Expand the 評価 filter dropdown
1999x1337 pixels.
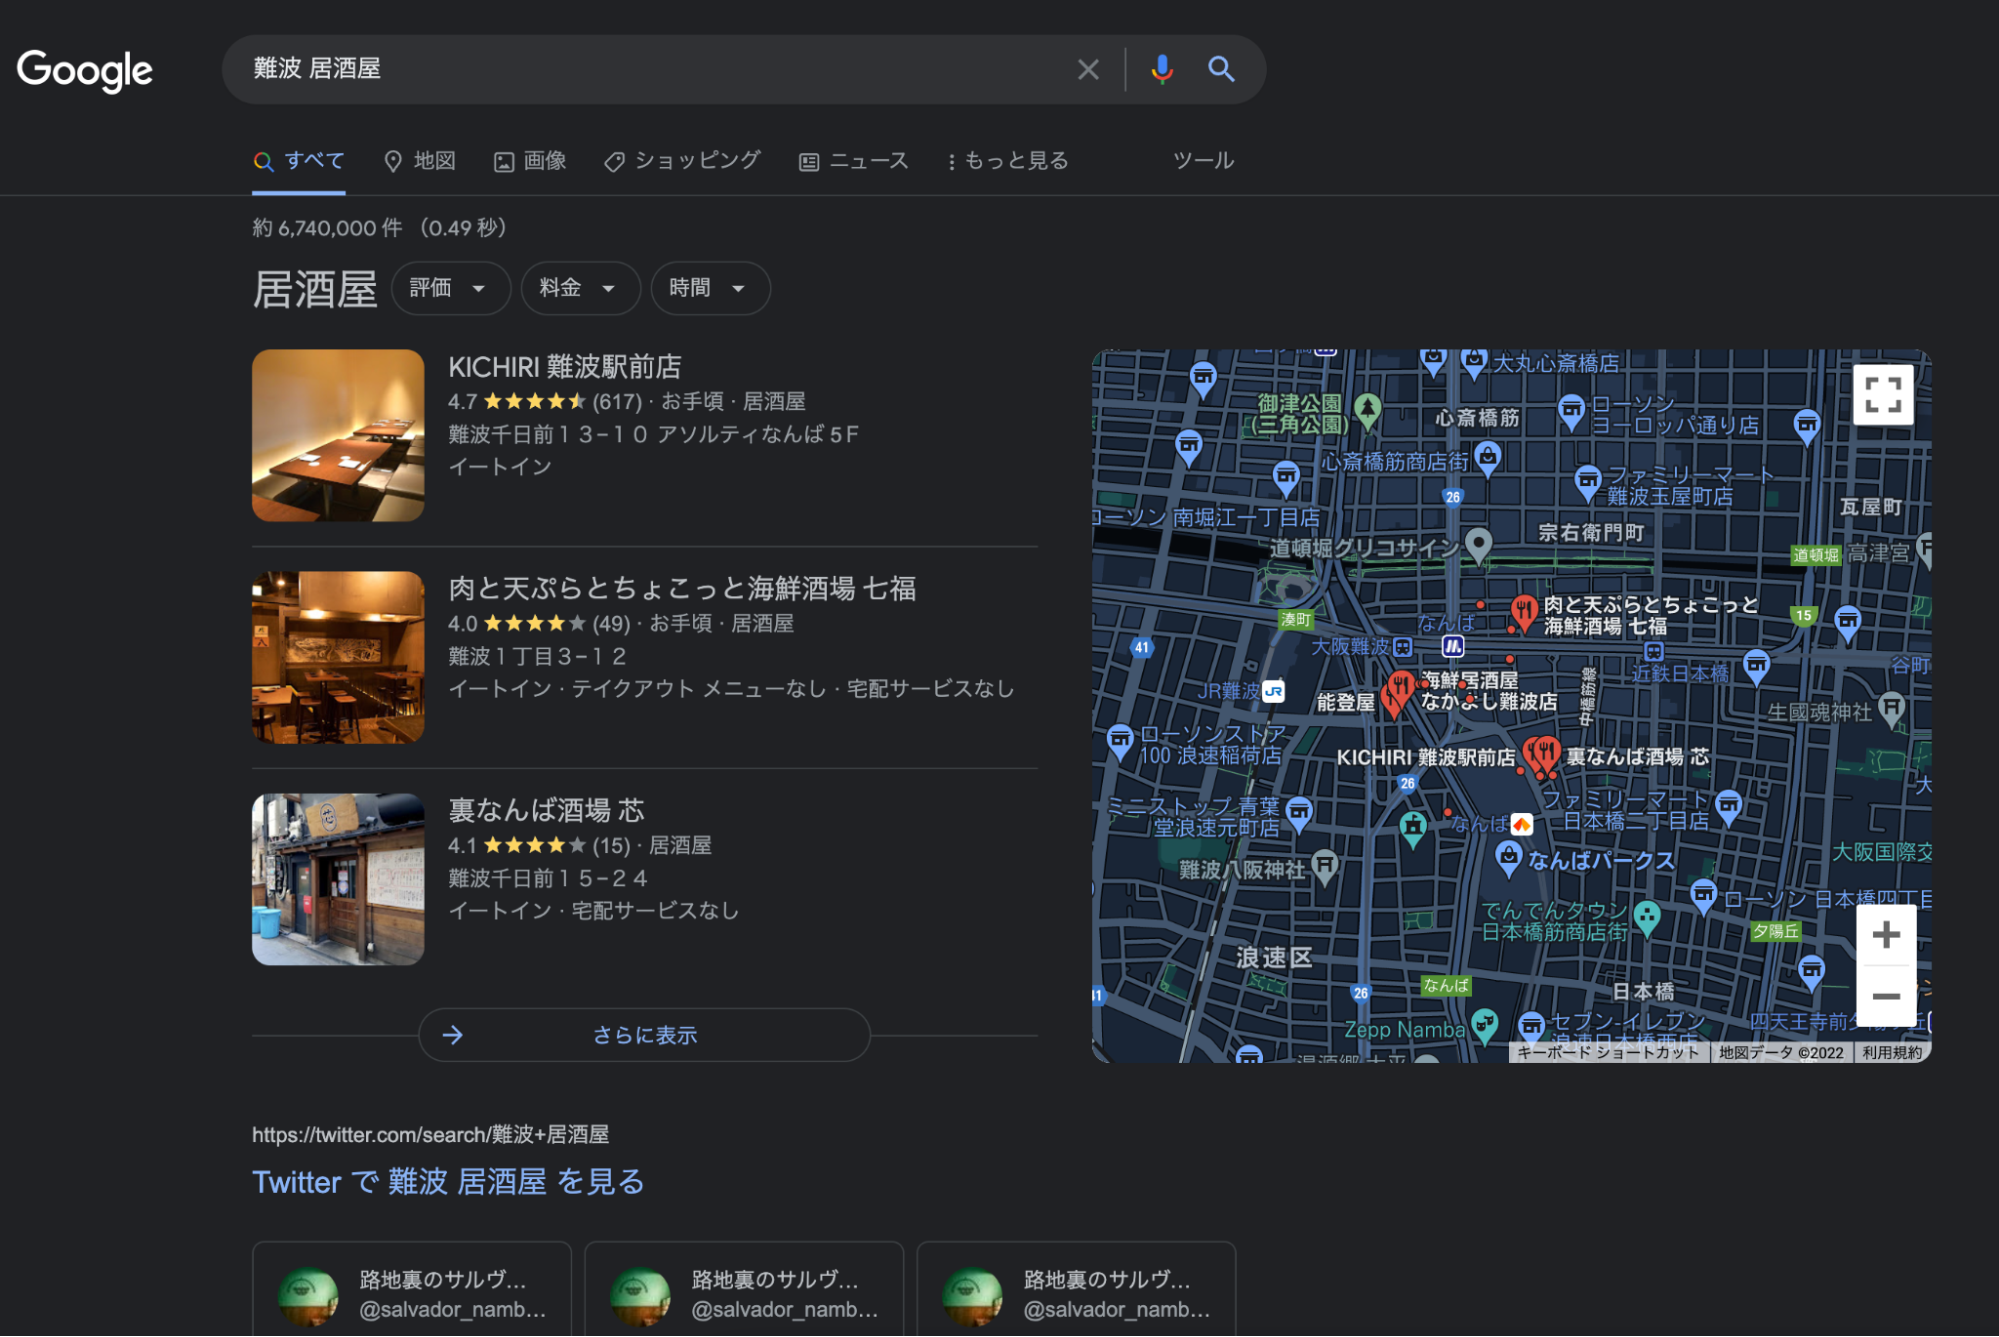click(450, 288)
